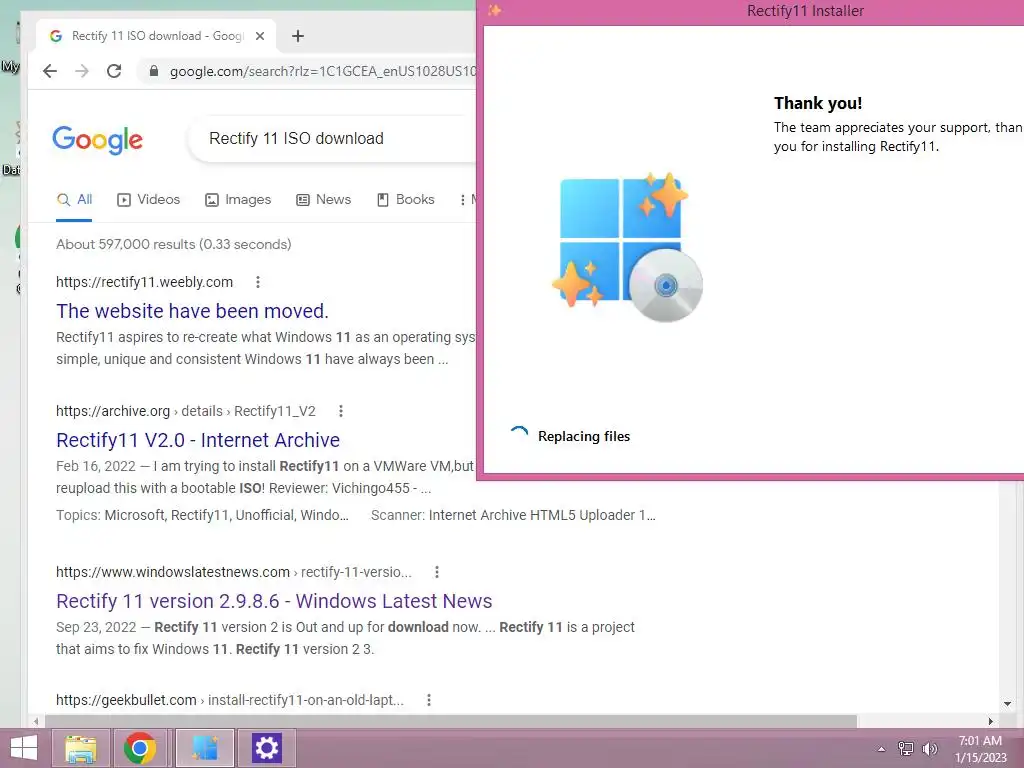The height and width of the screenshot is (768, 1024).
Task: Open the Settings gear taskbar app
Action: click(x=266, y=748)
